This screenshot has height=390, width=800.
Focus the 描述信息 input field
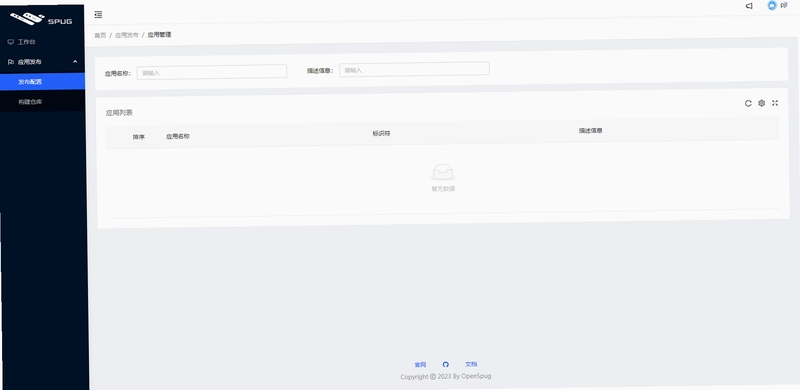[414, 69]
